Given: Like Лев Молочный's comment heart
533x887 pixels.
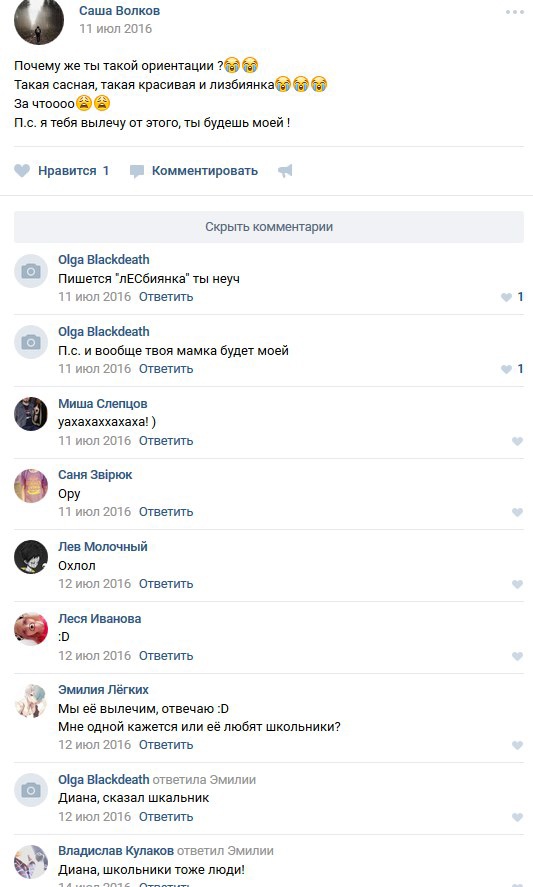Looking at the screenshot, I should pyautogui.click(x=517, y=584).
